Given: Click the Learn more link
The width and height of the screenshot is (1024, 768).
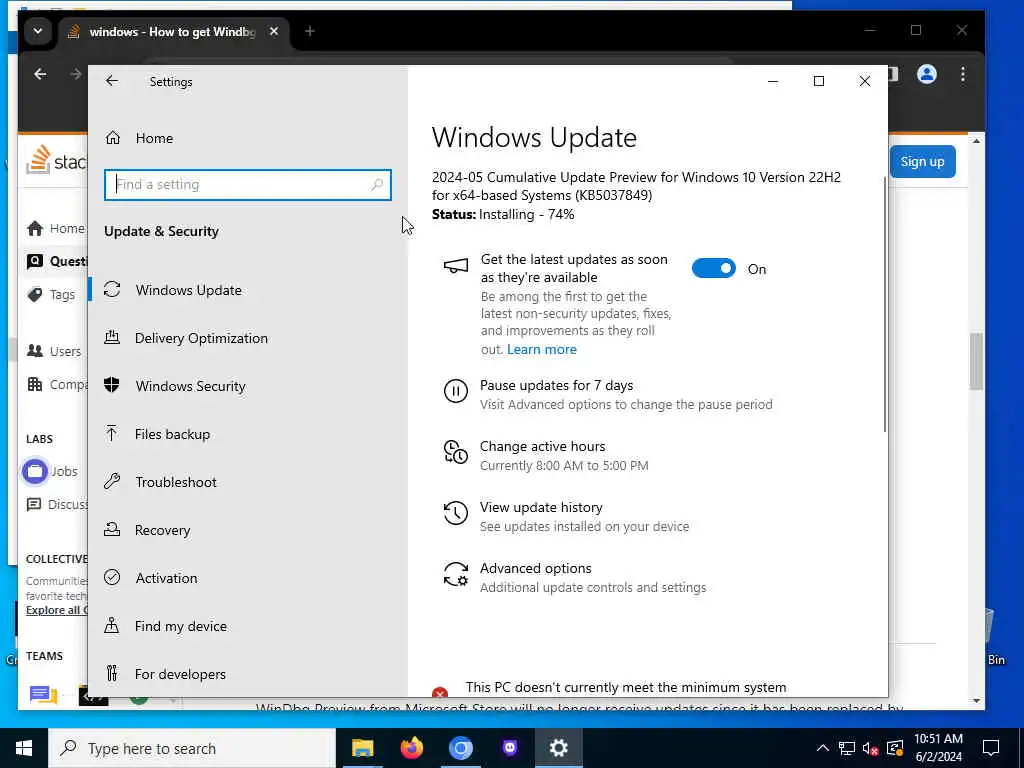Looking at the screenshot, I should [541, 349].
